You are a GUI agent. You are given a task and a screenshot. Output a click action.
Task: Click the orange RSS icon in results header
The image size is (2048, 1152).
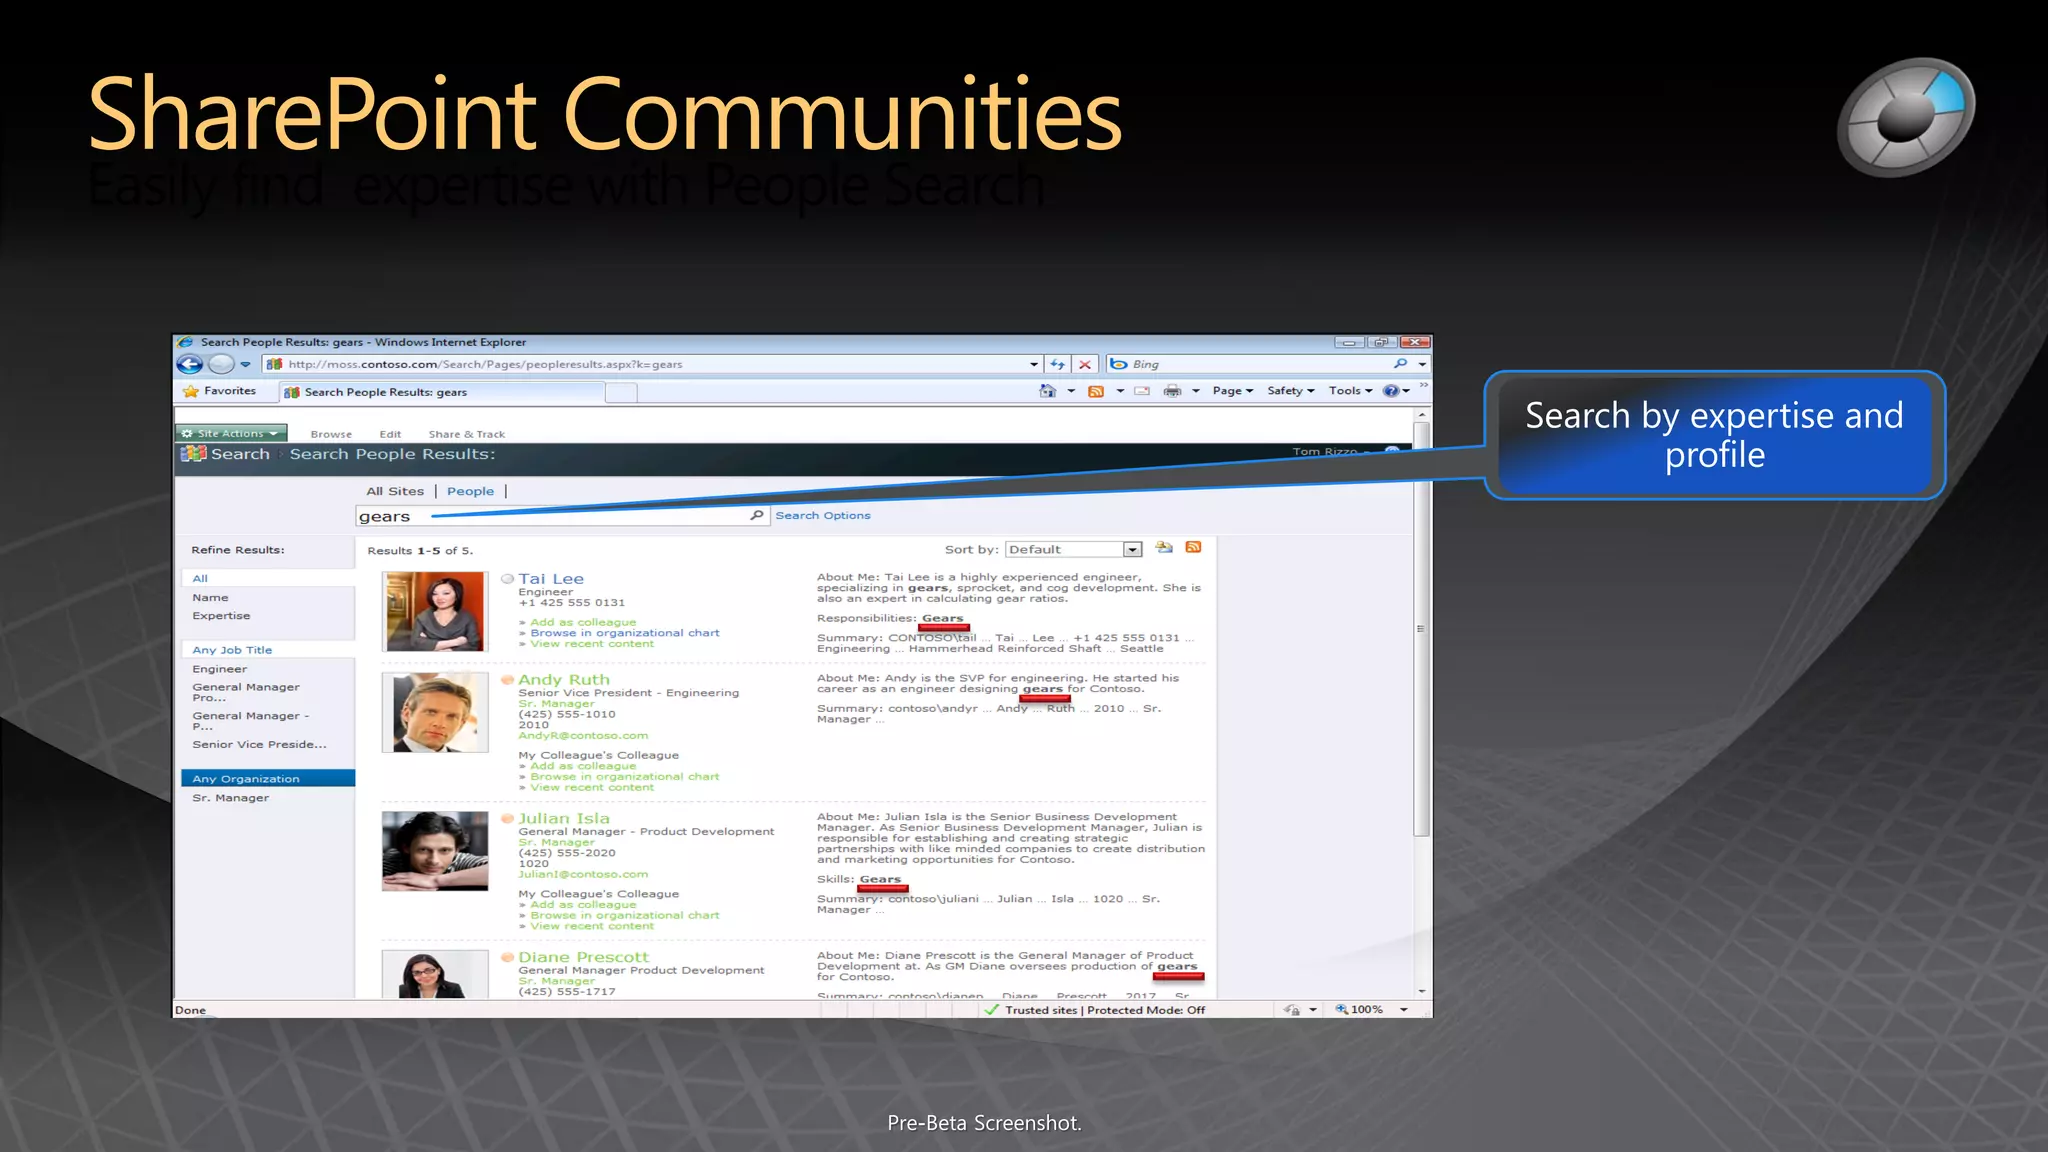point(1193,548)
